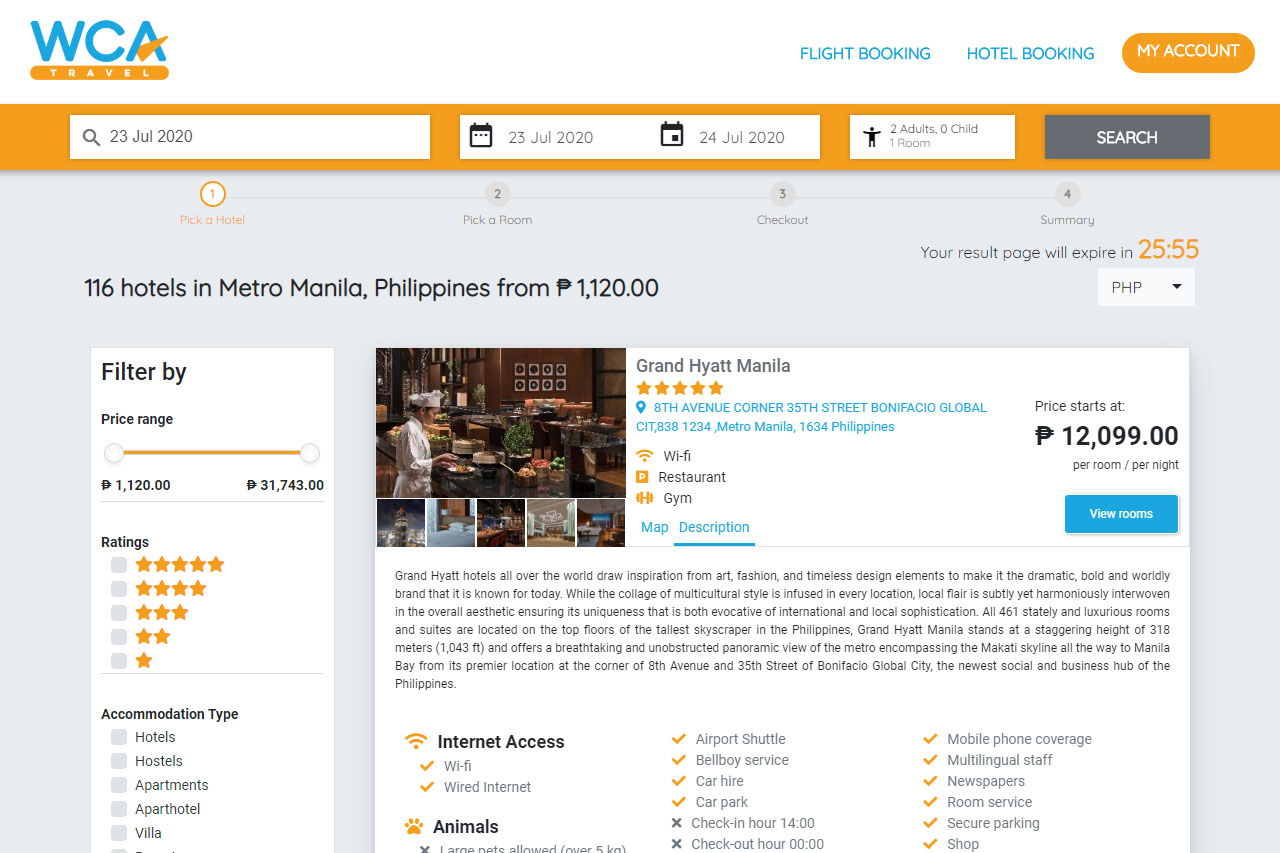This screenshot has width=1280, height=853.
Task: Click the Wi-fi icon under Grand Hyatt Manila
Action: (645, 456)
